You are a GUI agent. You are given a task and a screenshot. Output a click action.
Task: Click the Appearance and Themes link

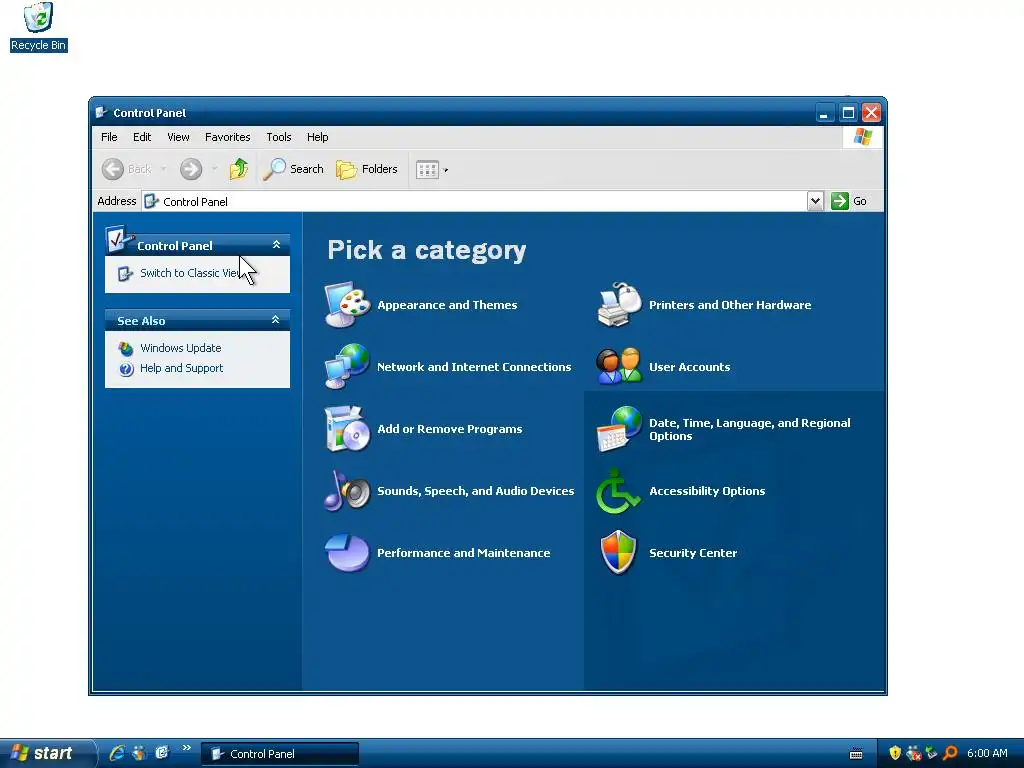click(x=447, y=305)
